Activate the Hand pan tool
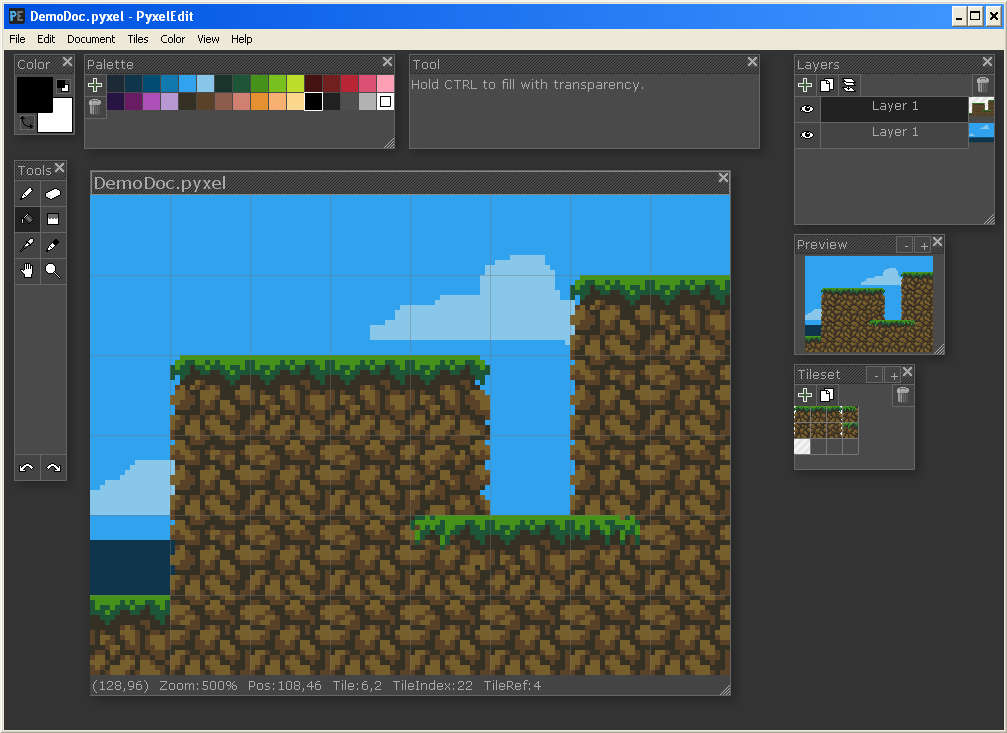1007x733 pixels. coord(27,271)
